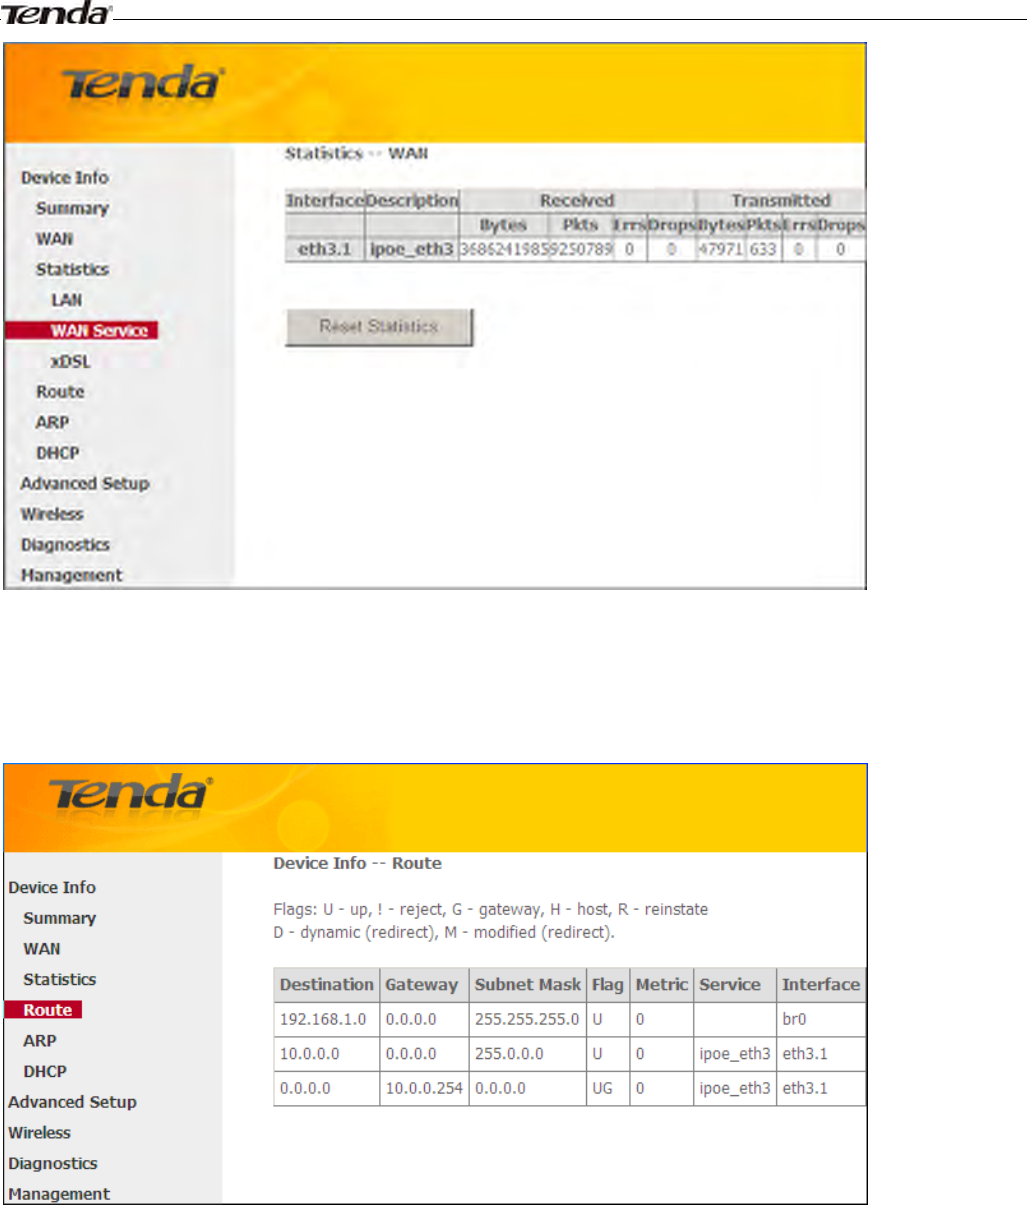Click 'eth3.1' interface in the 10.0.0.254 gateway row
The width and height of the screenshot is (1027, 1205).
821,1088
